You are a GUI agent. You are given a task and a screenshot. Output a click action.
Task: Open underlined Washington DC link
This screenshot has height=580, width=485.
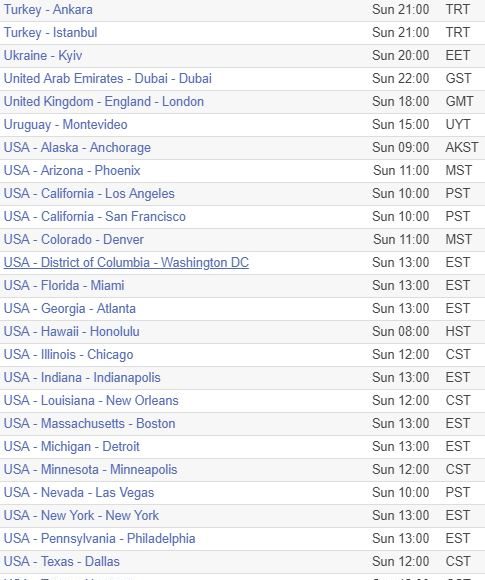point(126,262)
